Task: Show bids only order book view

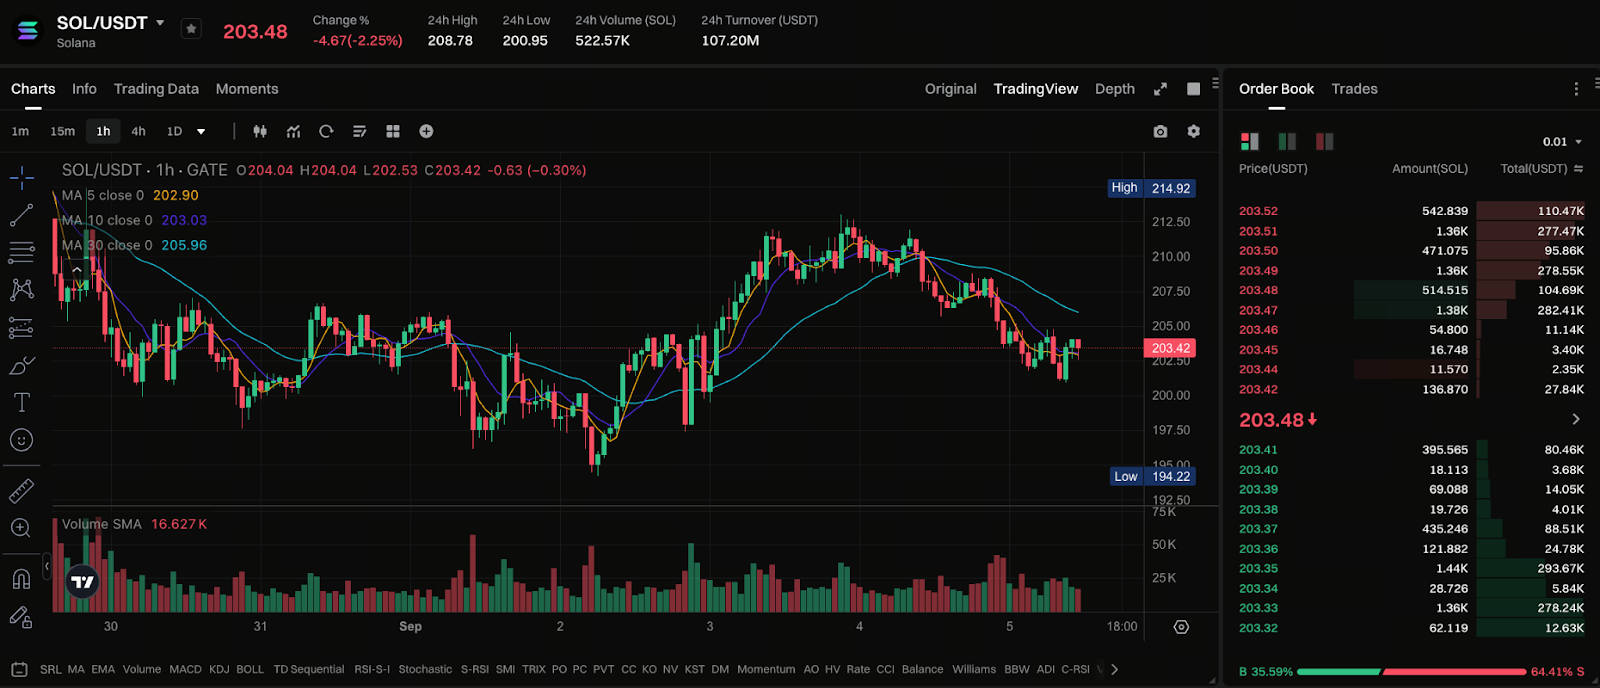Action: point(1287,142)
